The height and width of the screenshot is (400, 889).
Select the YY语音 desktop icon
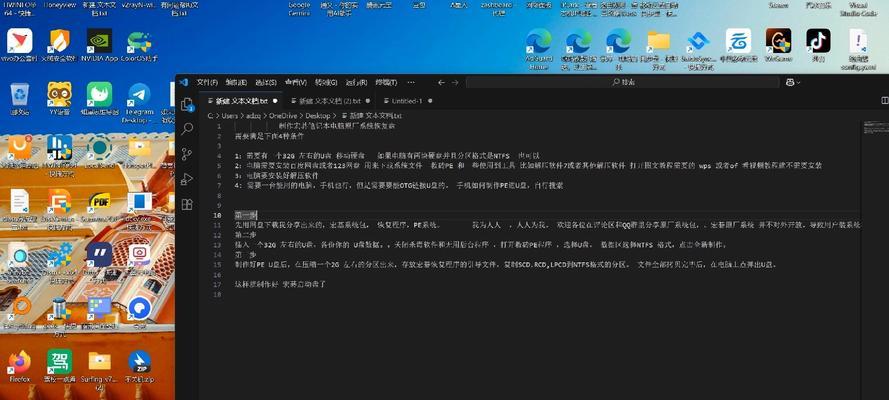(60, 99)
